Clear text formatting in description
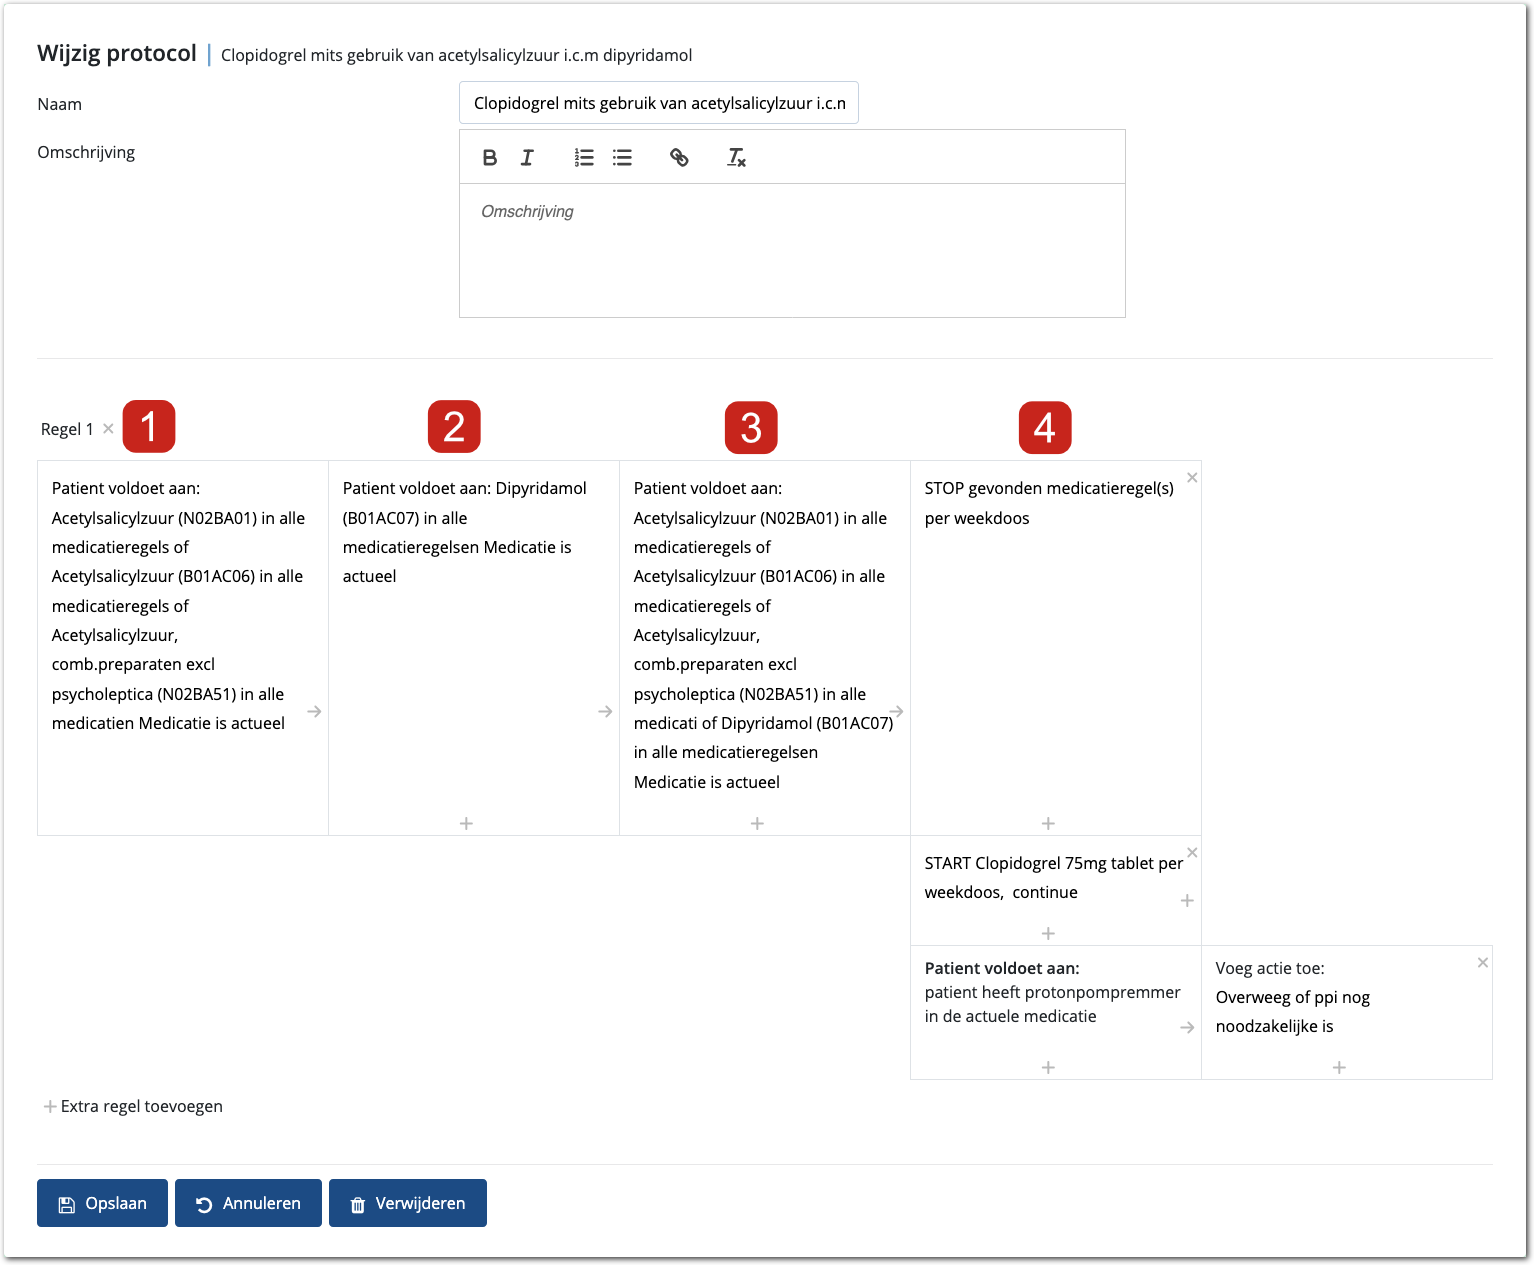 (736, 157)
